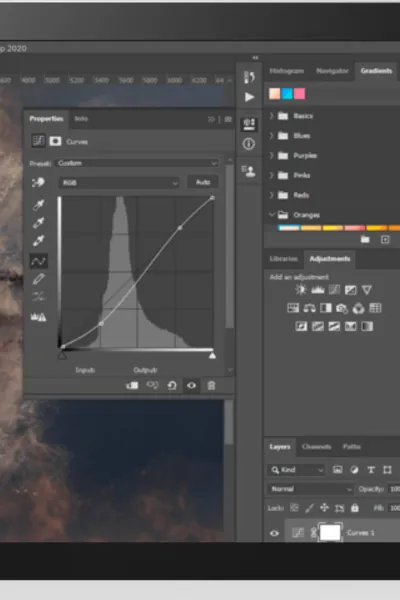Add an Invert adjustment
400x600 pixels.
(301, 326)
